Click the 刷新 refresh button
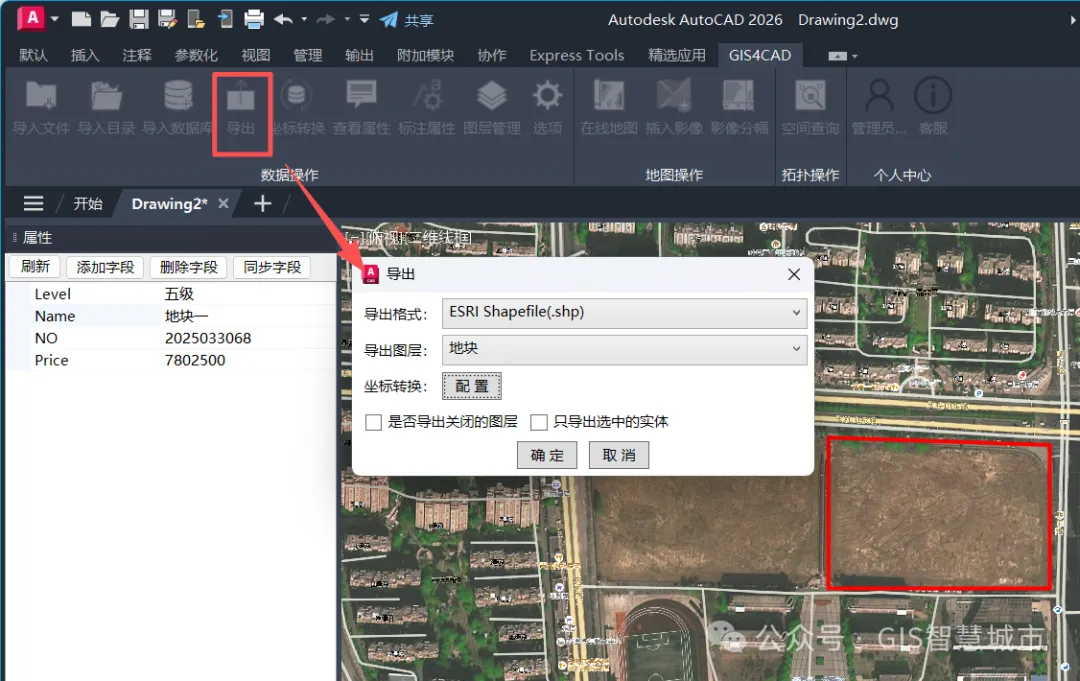This screenshot has height=681, width=1080. coord(34,266)
